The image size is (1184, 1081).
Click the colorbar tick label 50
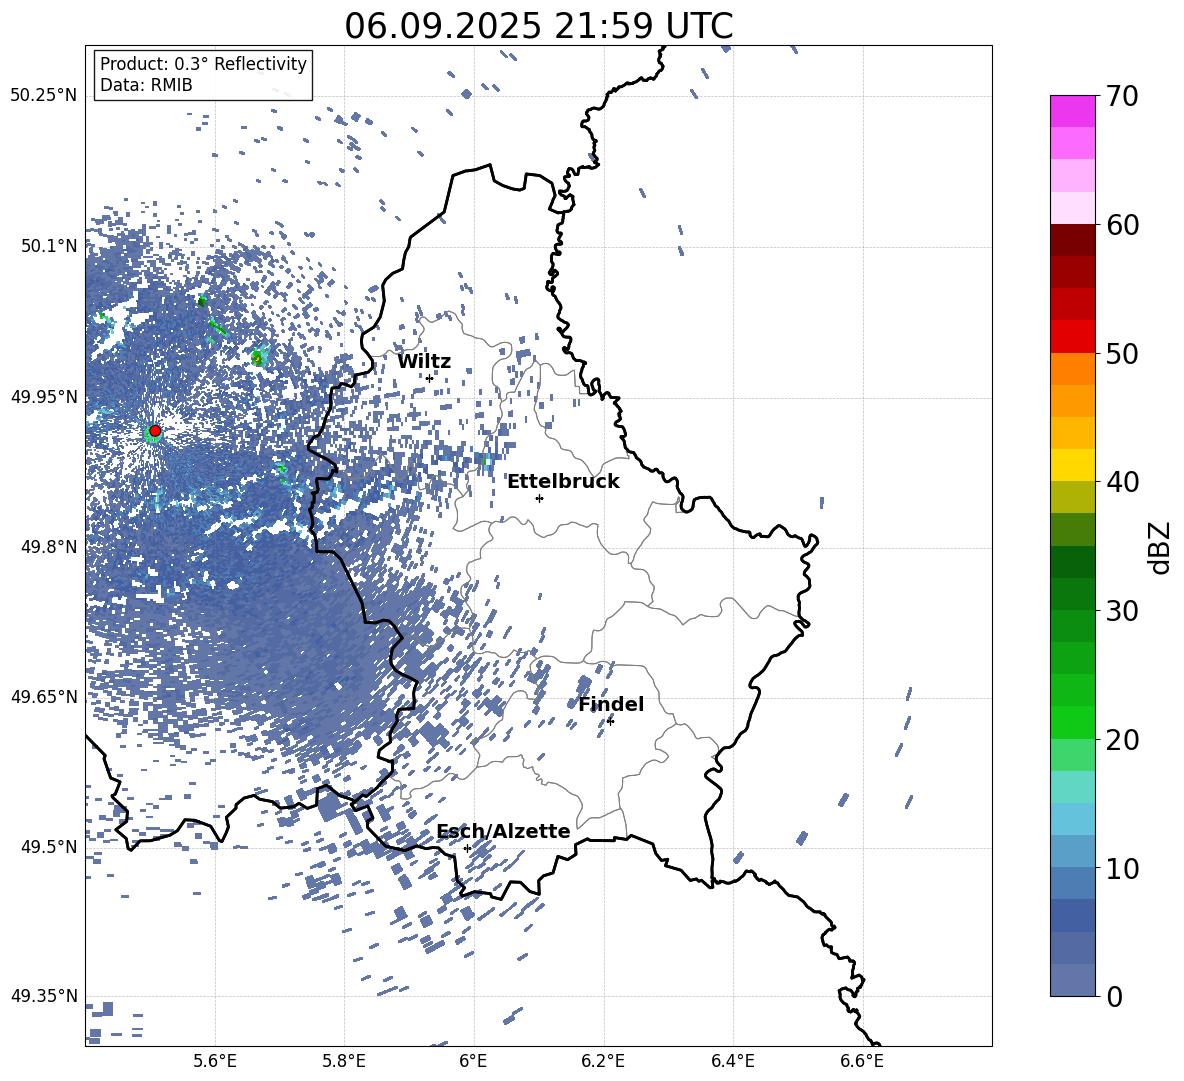pyautogui.click(x=1121, y=353)
